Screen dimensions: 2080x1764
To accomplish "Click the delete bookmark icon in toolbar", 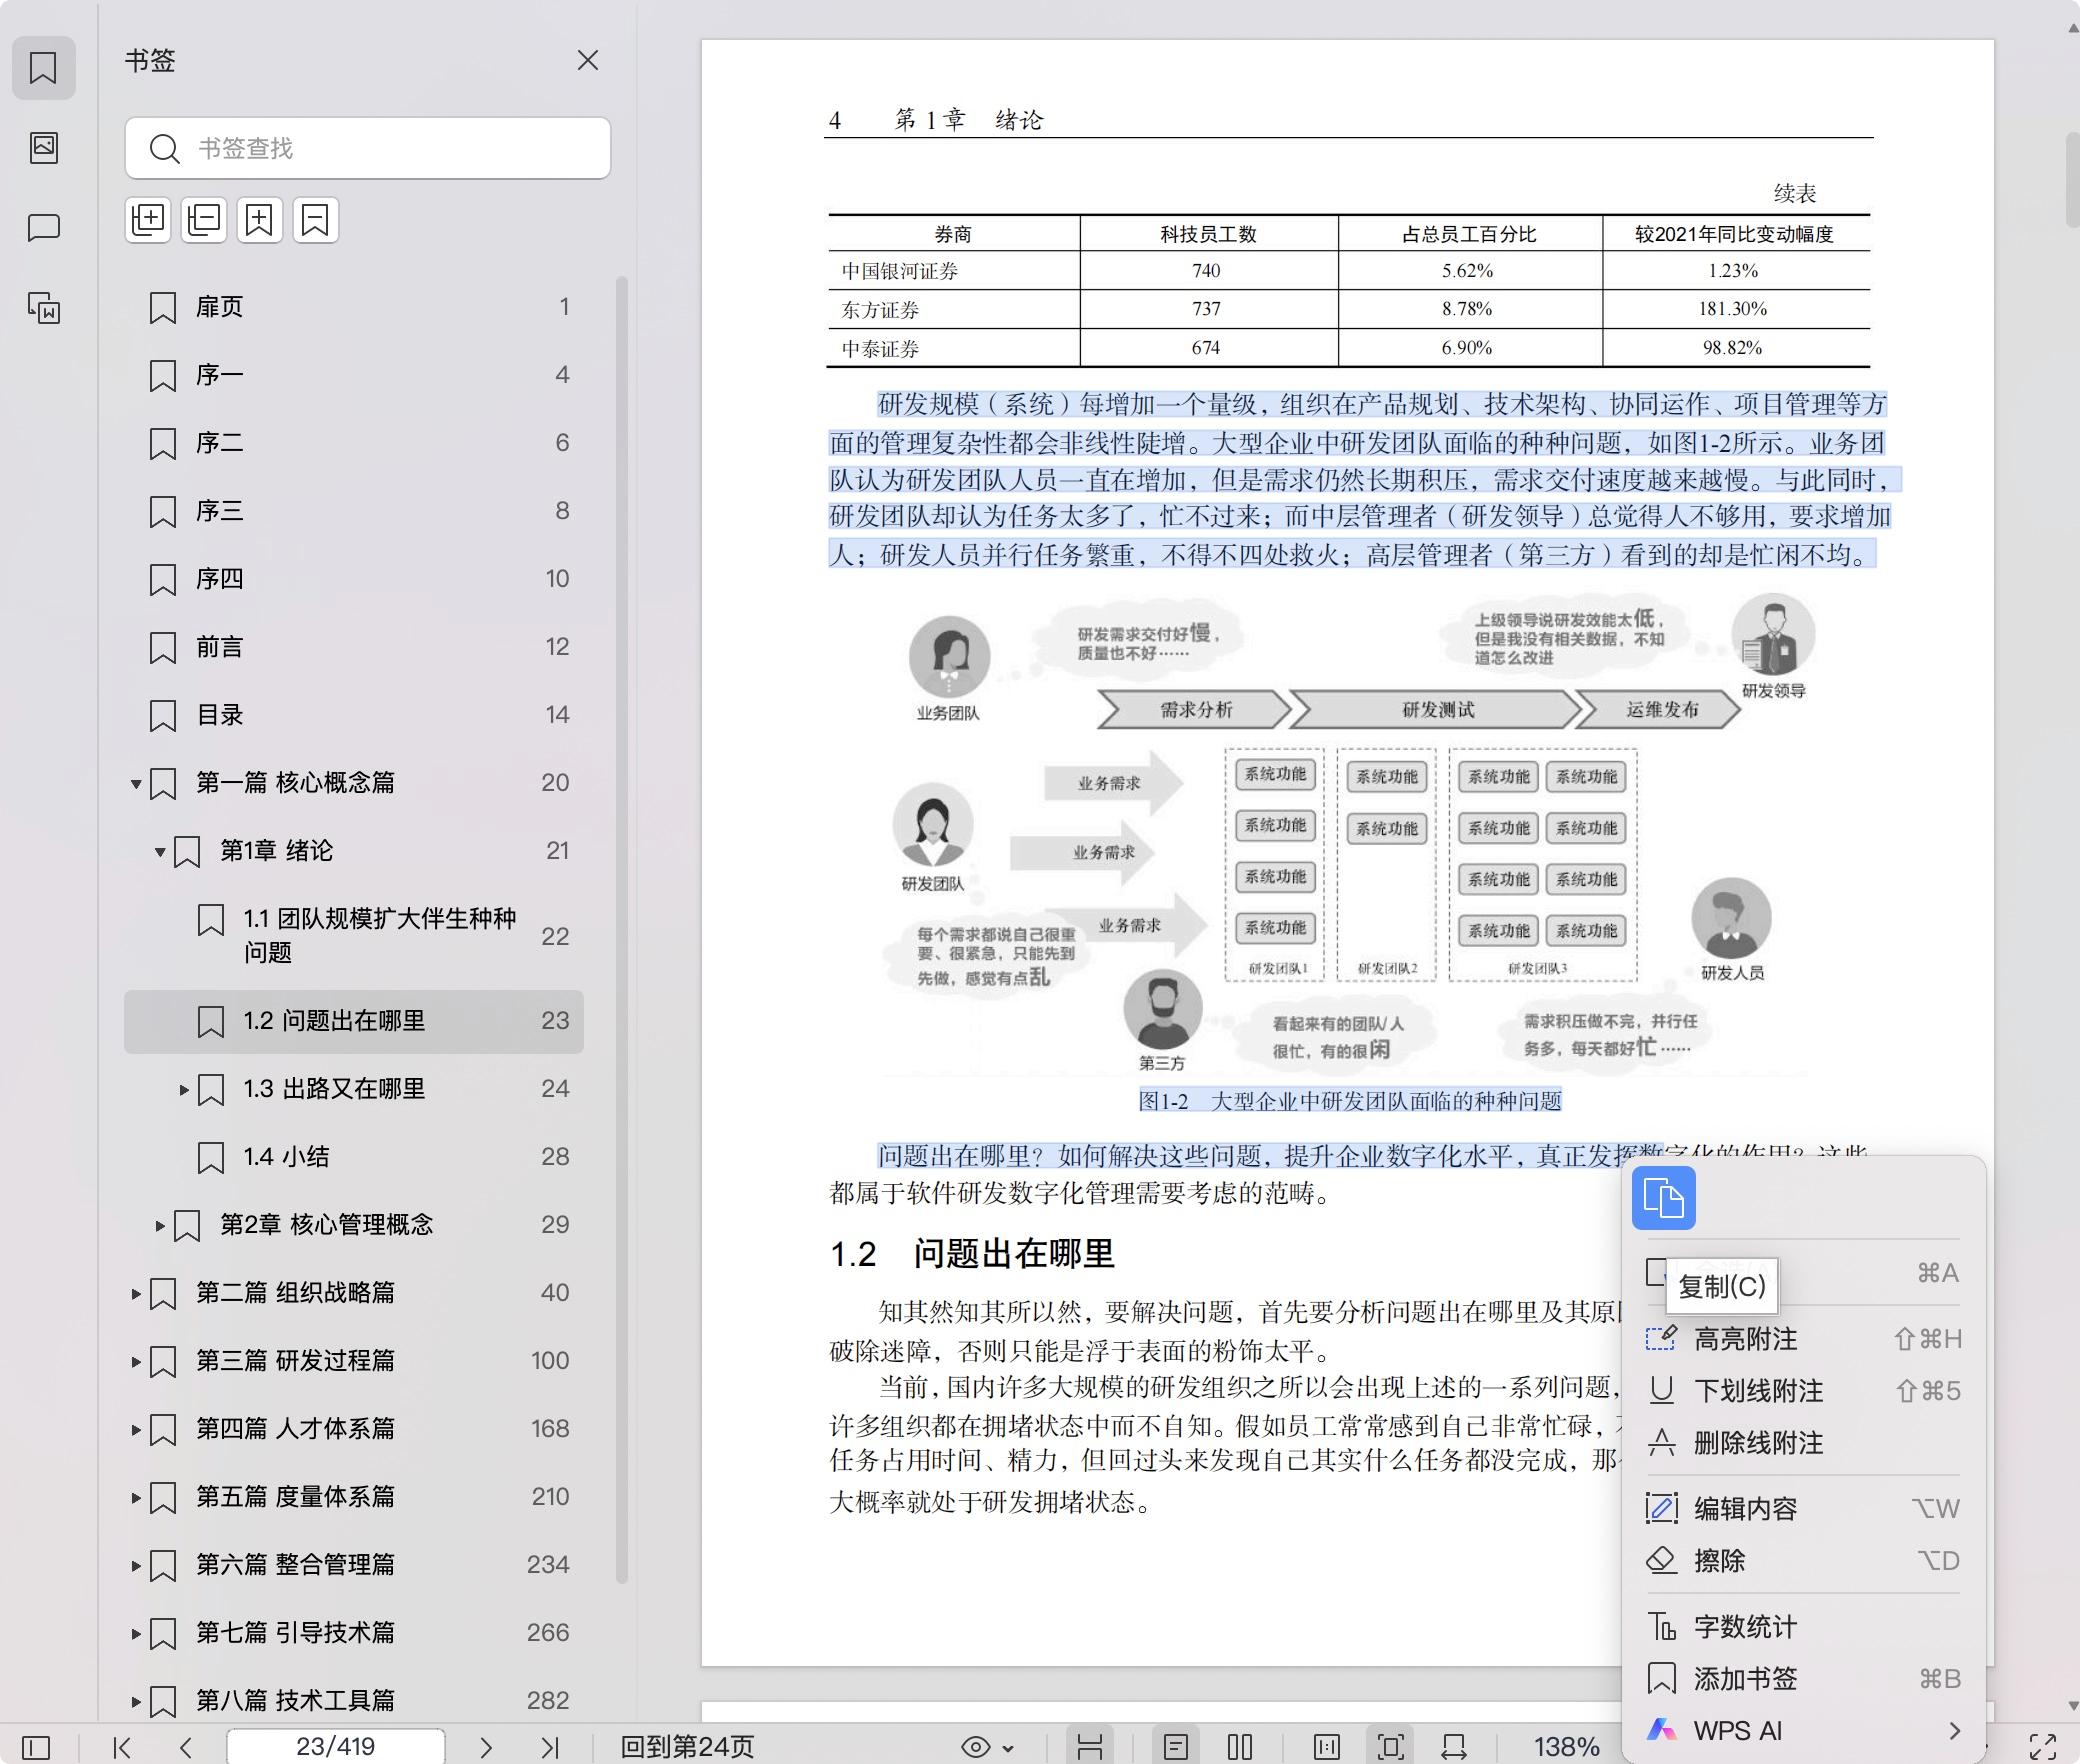I will pos(315,220).
